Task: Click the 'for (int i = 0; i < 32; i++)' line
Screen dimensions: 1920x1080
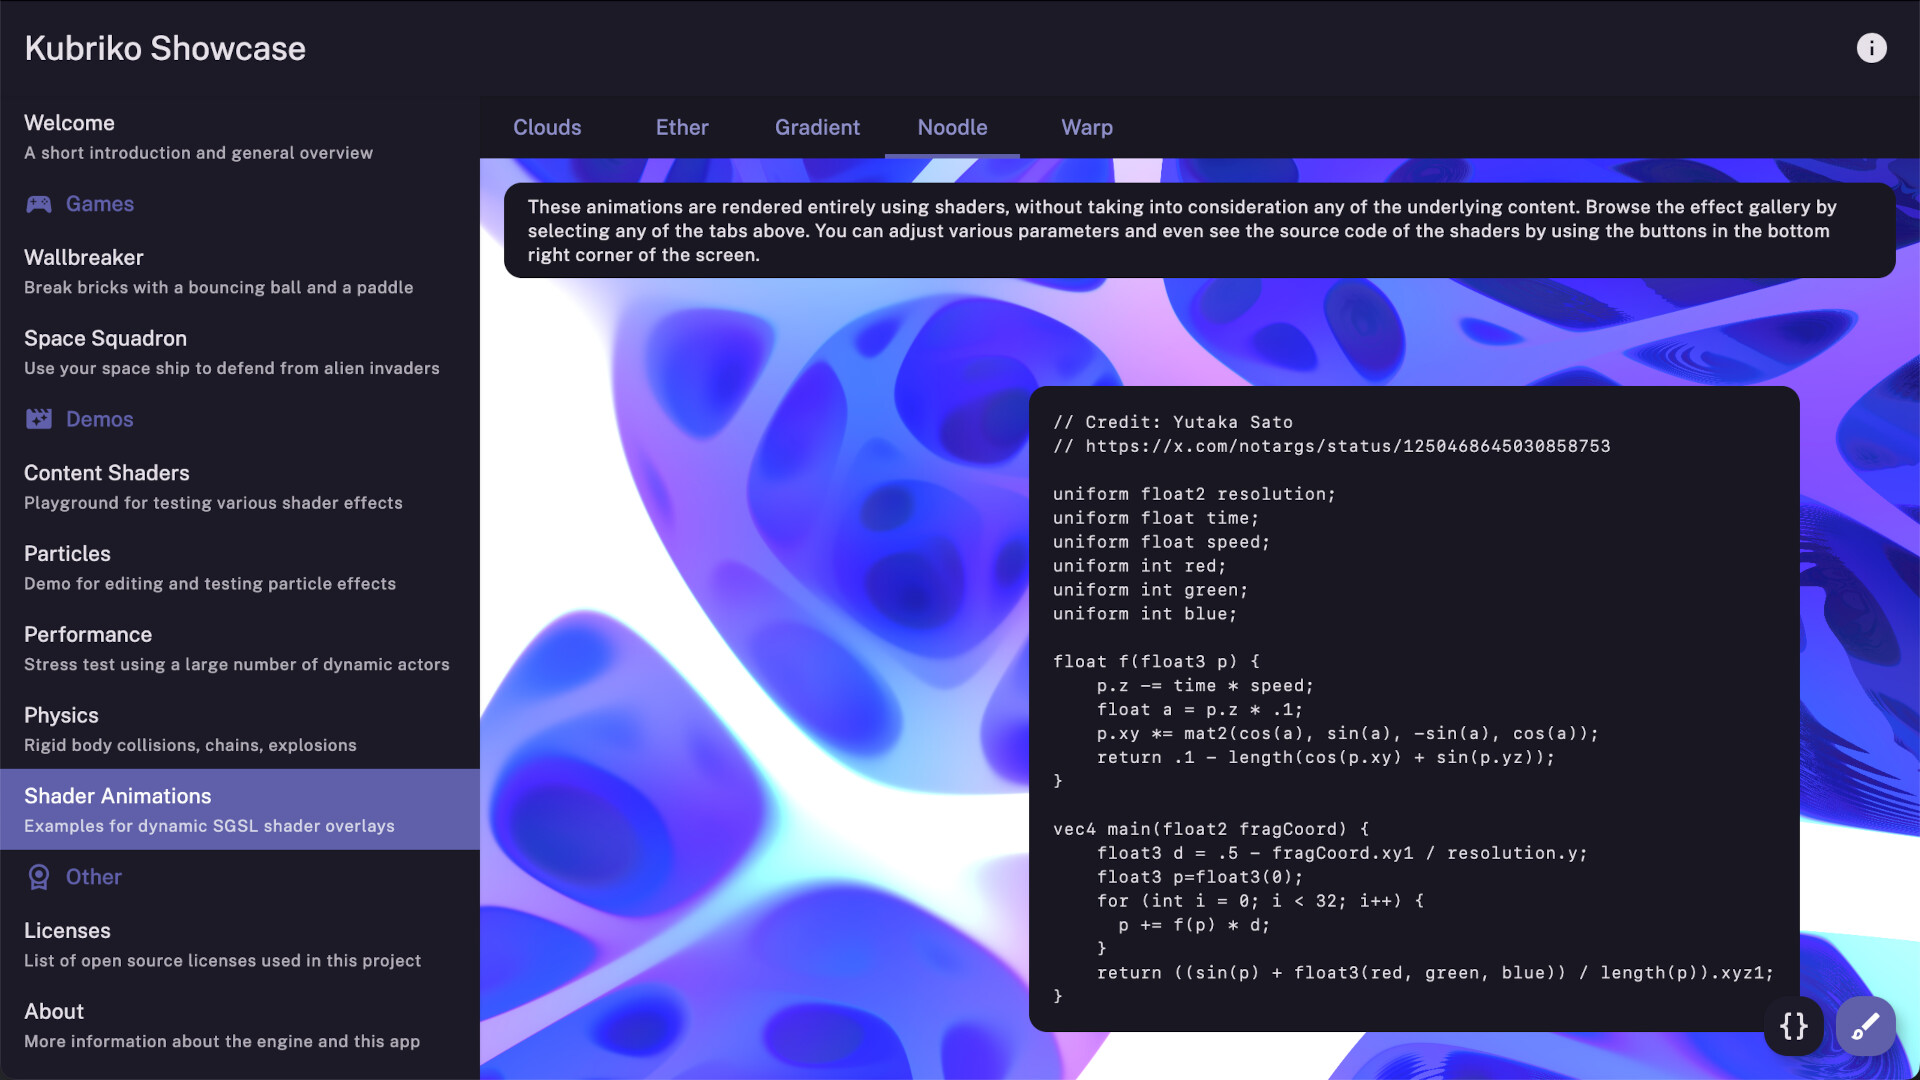Action: click(x=1260, y=901)
